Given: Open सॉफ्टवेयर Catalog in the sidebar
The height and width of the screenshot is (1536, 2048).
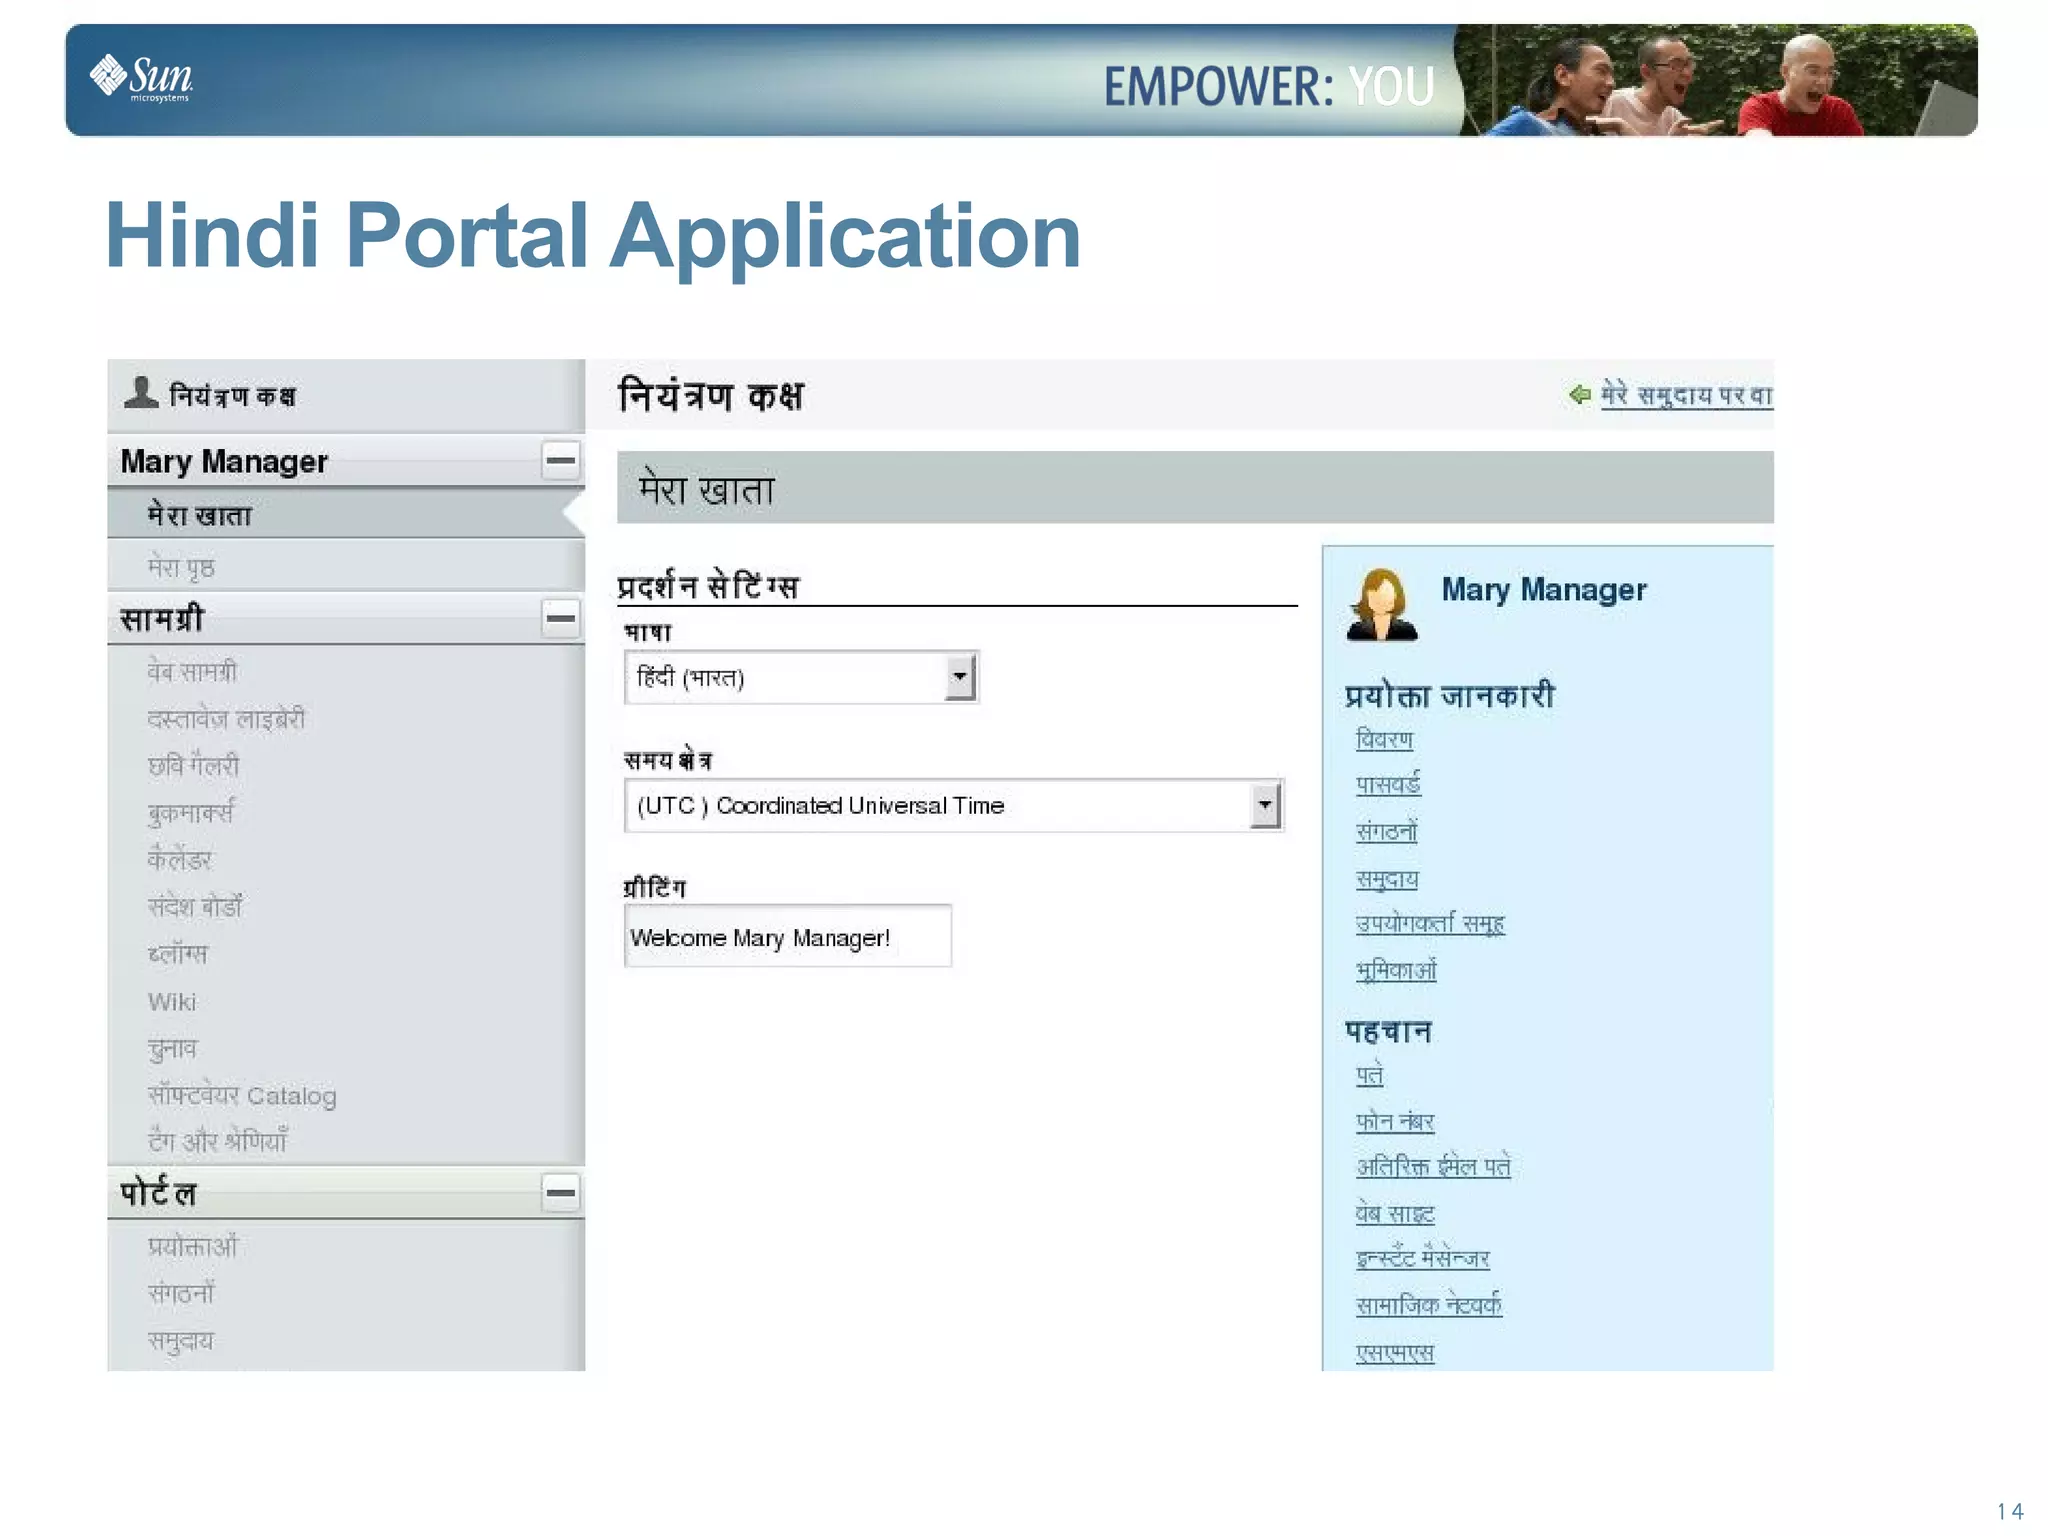Looking at the screenshot, I should pos(242,1095).
